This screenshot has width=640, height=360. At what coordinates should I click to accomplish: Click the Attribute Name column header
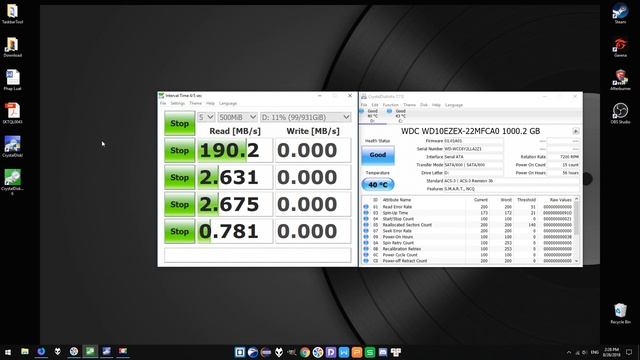(397, 200)
